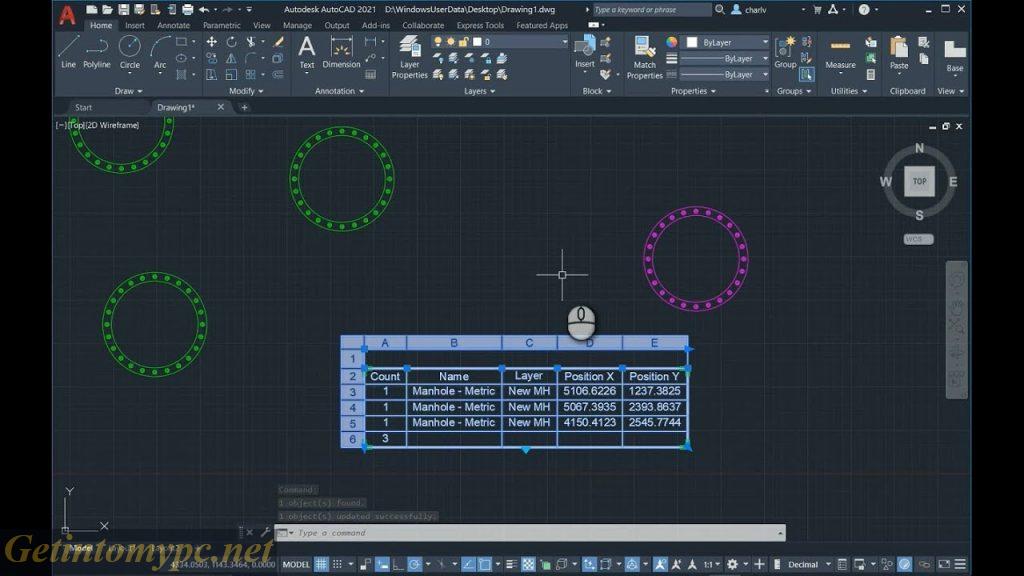Toggle polar tracking in status bar

415,564
